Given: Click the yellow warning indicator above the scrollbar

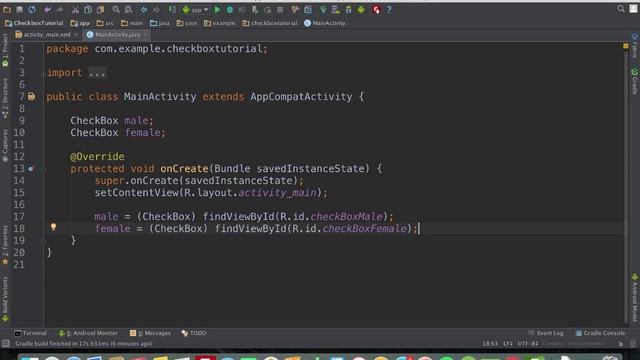Looking at the screenshot, I should pos(626,46).
